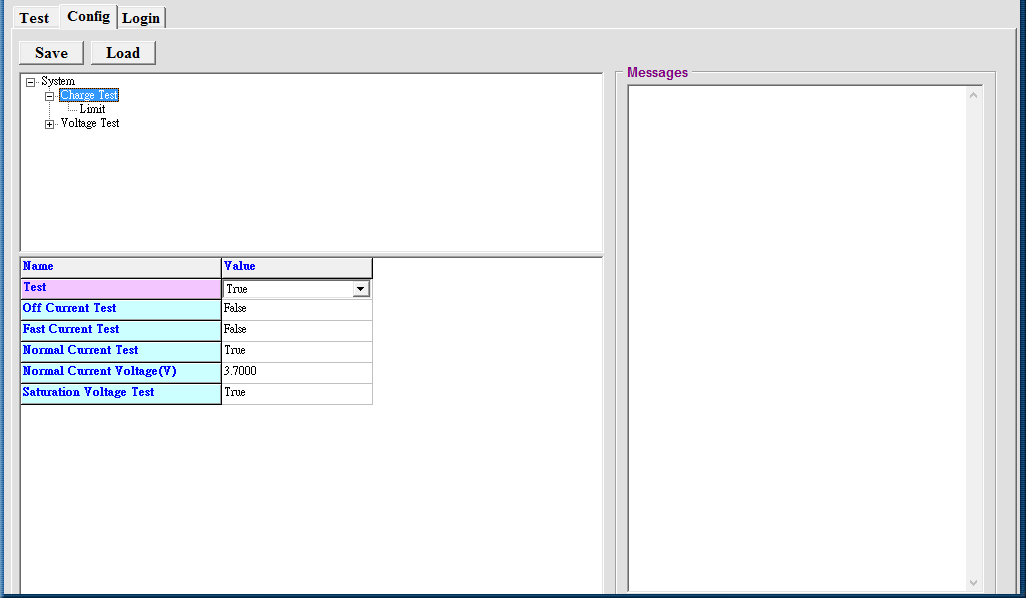The height and width of the screenshot is (598, 1026).
Task: Collapse the Charge Test node
Action: (49, 96)
